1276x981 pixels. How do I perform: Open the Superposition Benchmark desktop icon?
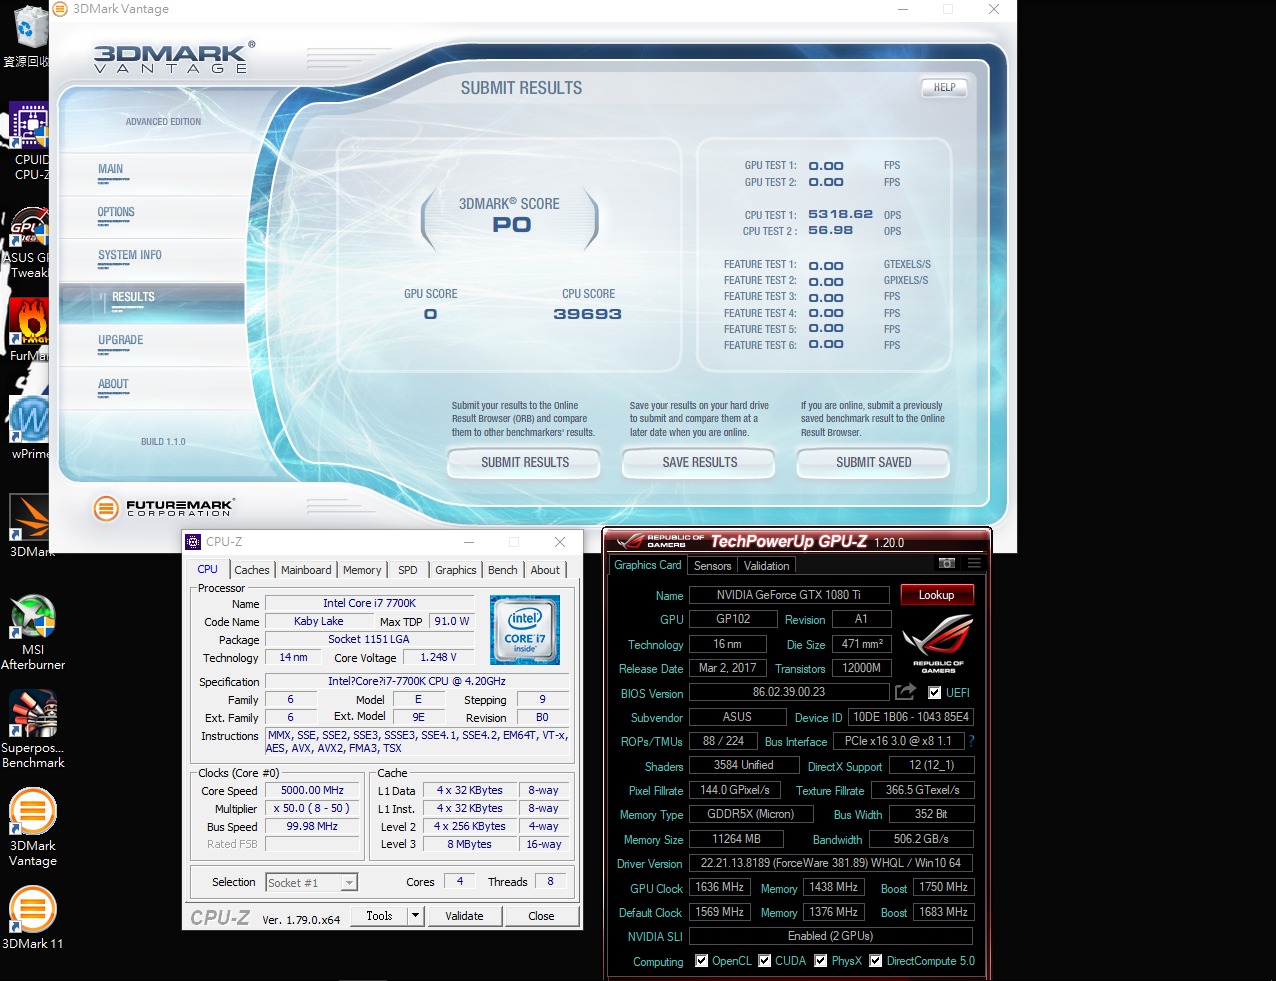tap(33, 729)
